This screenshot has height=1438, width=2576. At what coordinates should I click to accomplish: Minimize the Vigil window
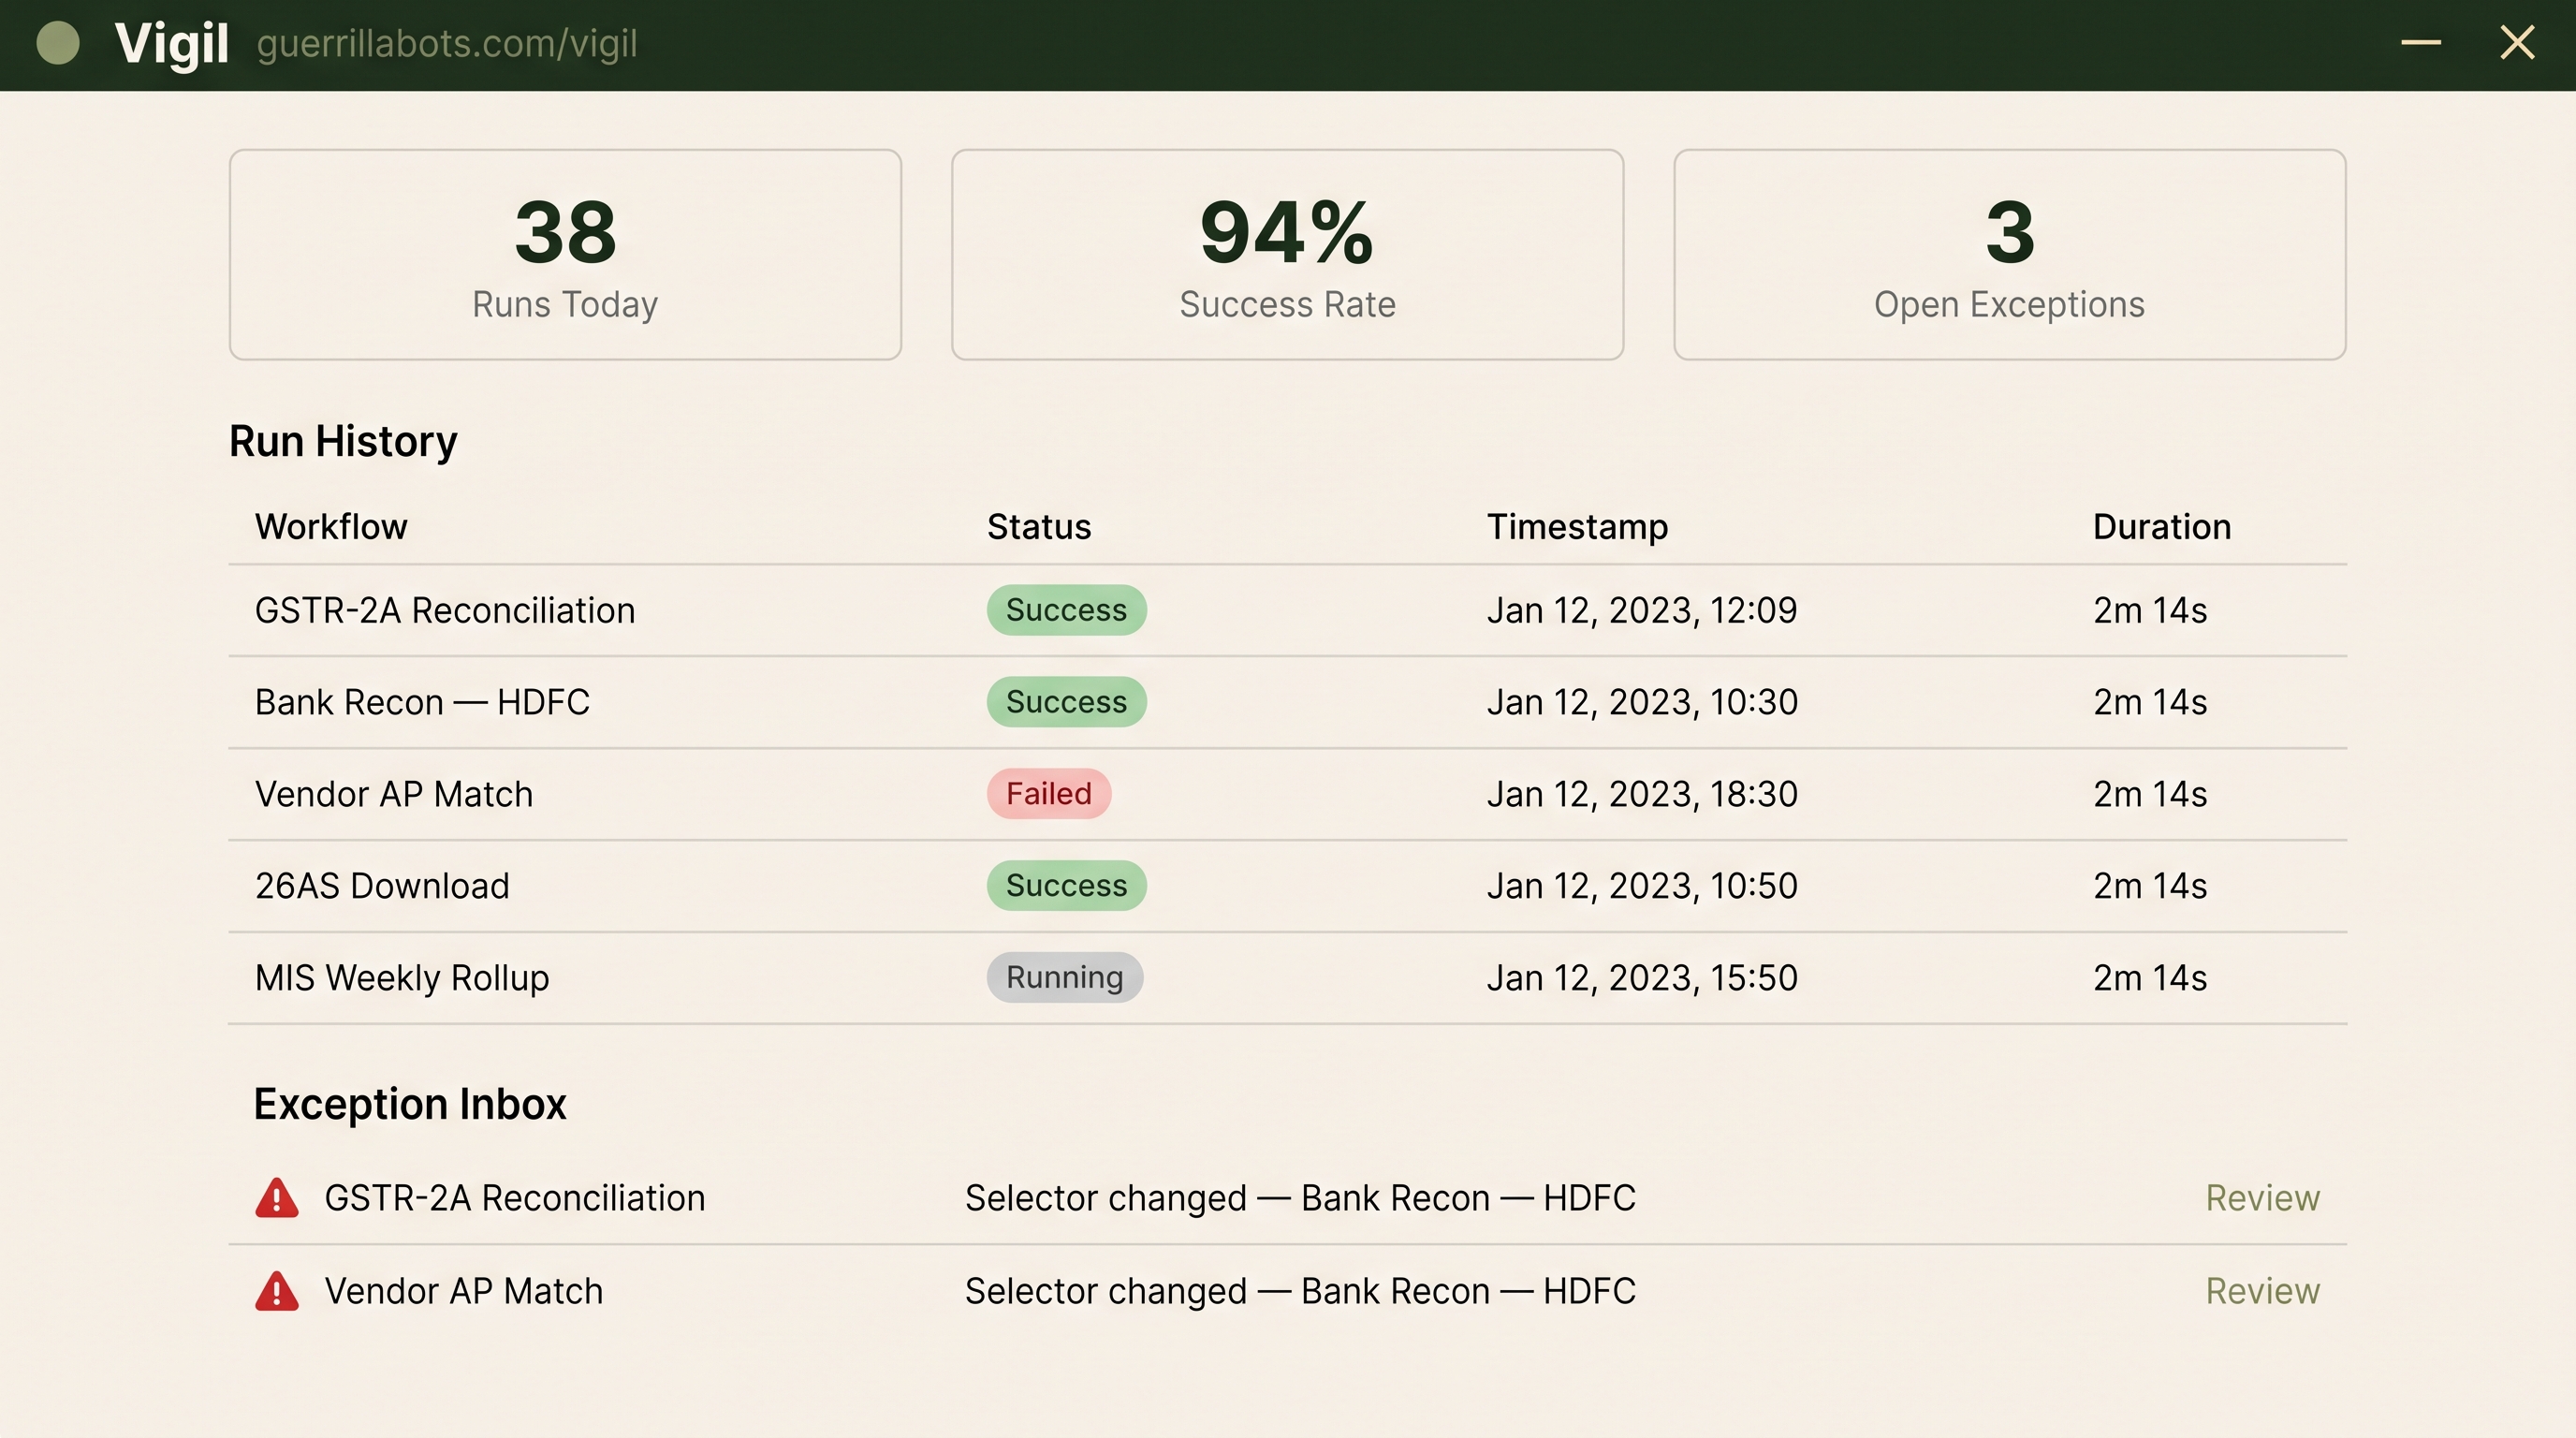pyautogui.click(x=2421, y=43)
